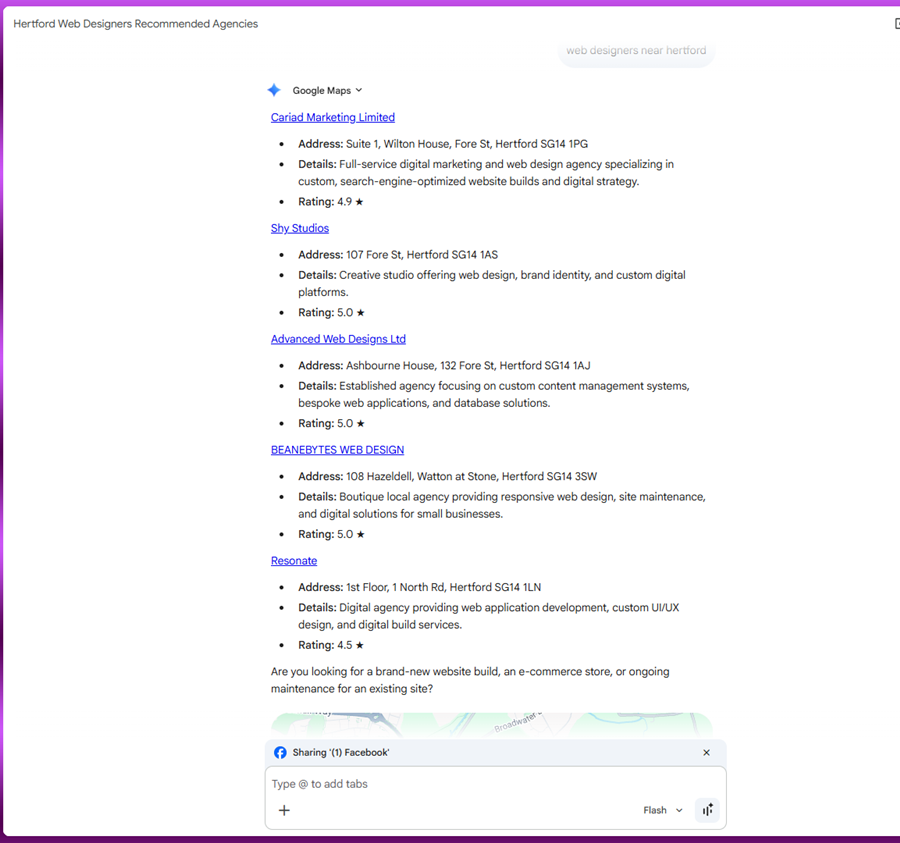Open the BEANEBYTES WEB DESIGN link

(x=338, y=449)
